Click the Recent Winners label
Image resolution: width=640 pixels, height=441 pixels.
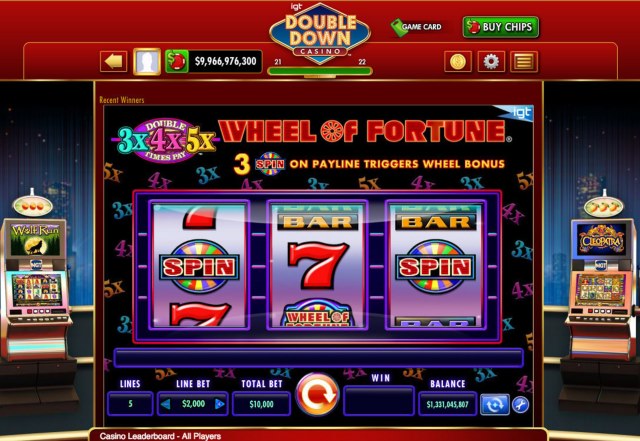coord(122,100)
